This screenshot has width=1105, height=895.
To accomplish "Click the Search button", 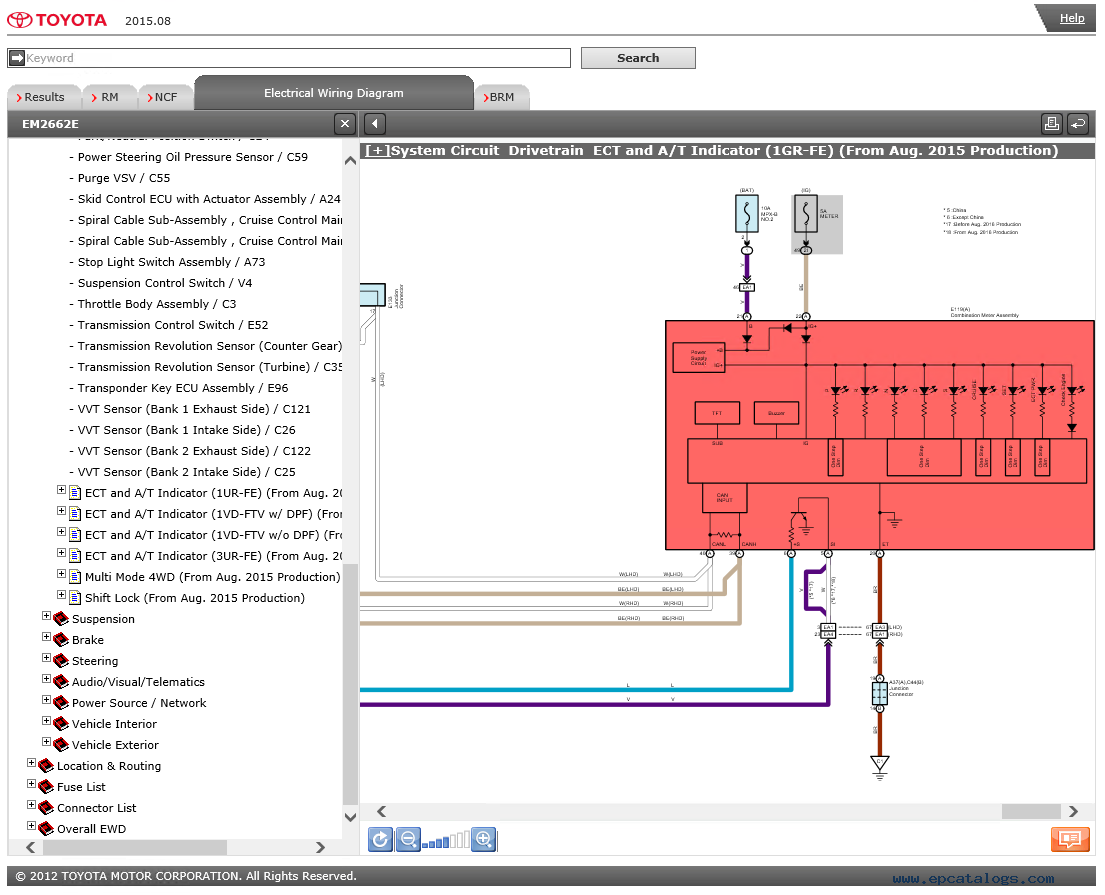I will [638, 58].
